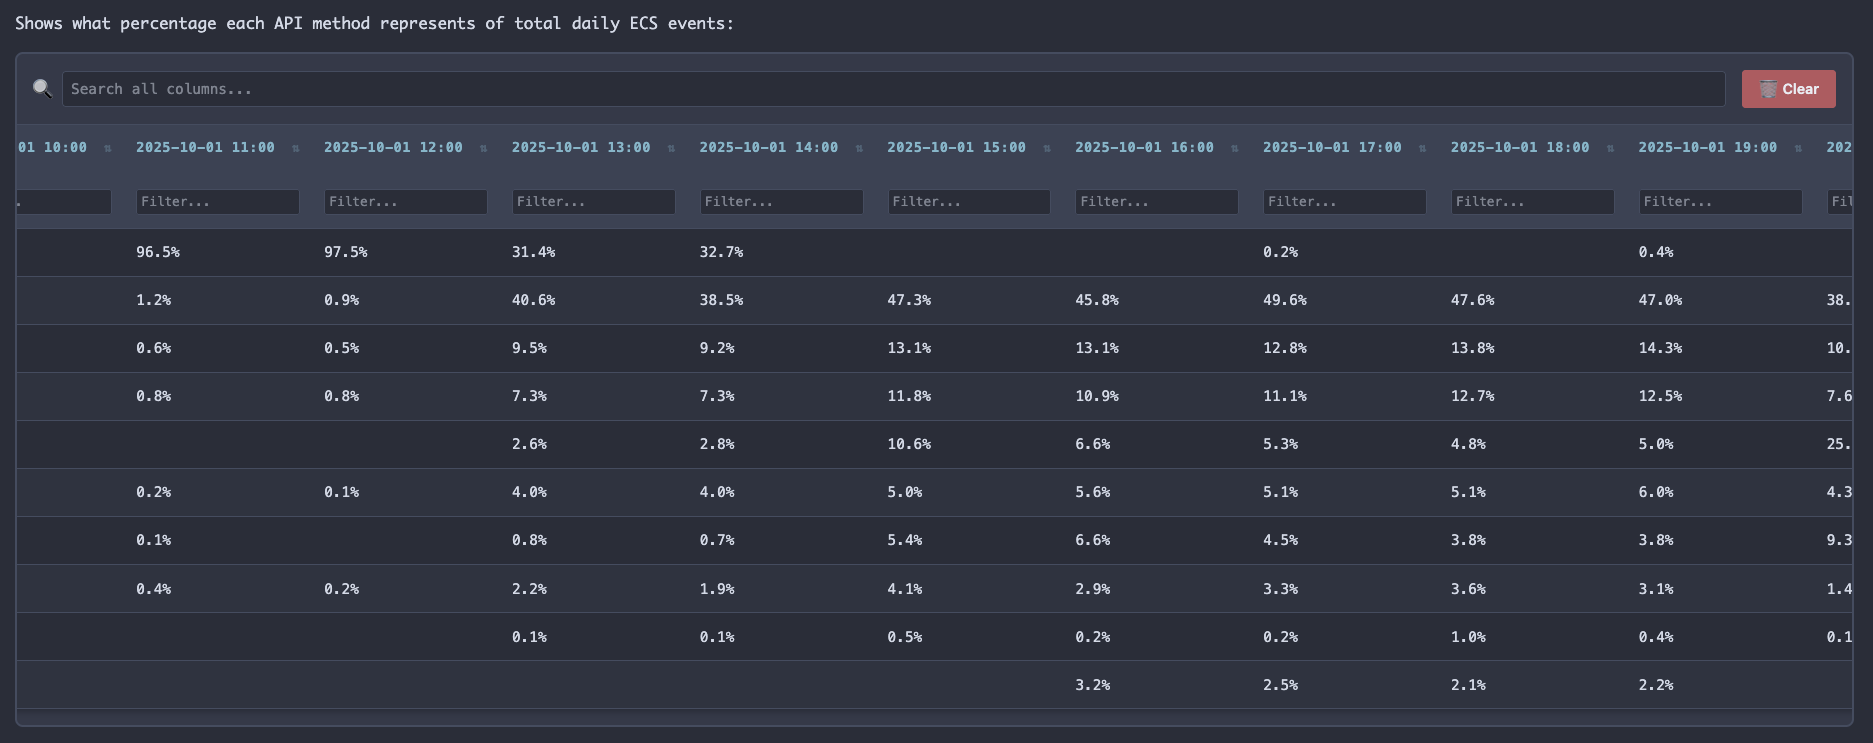1873x743 pixels.
Task: Click filter box under 2025-10-01 19:00
Action: (x=1720, y=202)
